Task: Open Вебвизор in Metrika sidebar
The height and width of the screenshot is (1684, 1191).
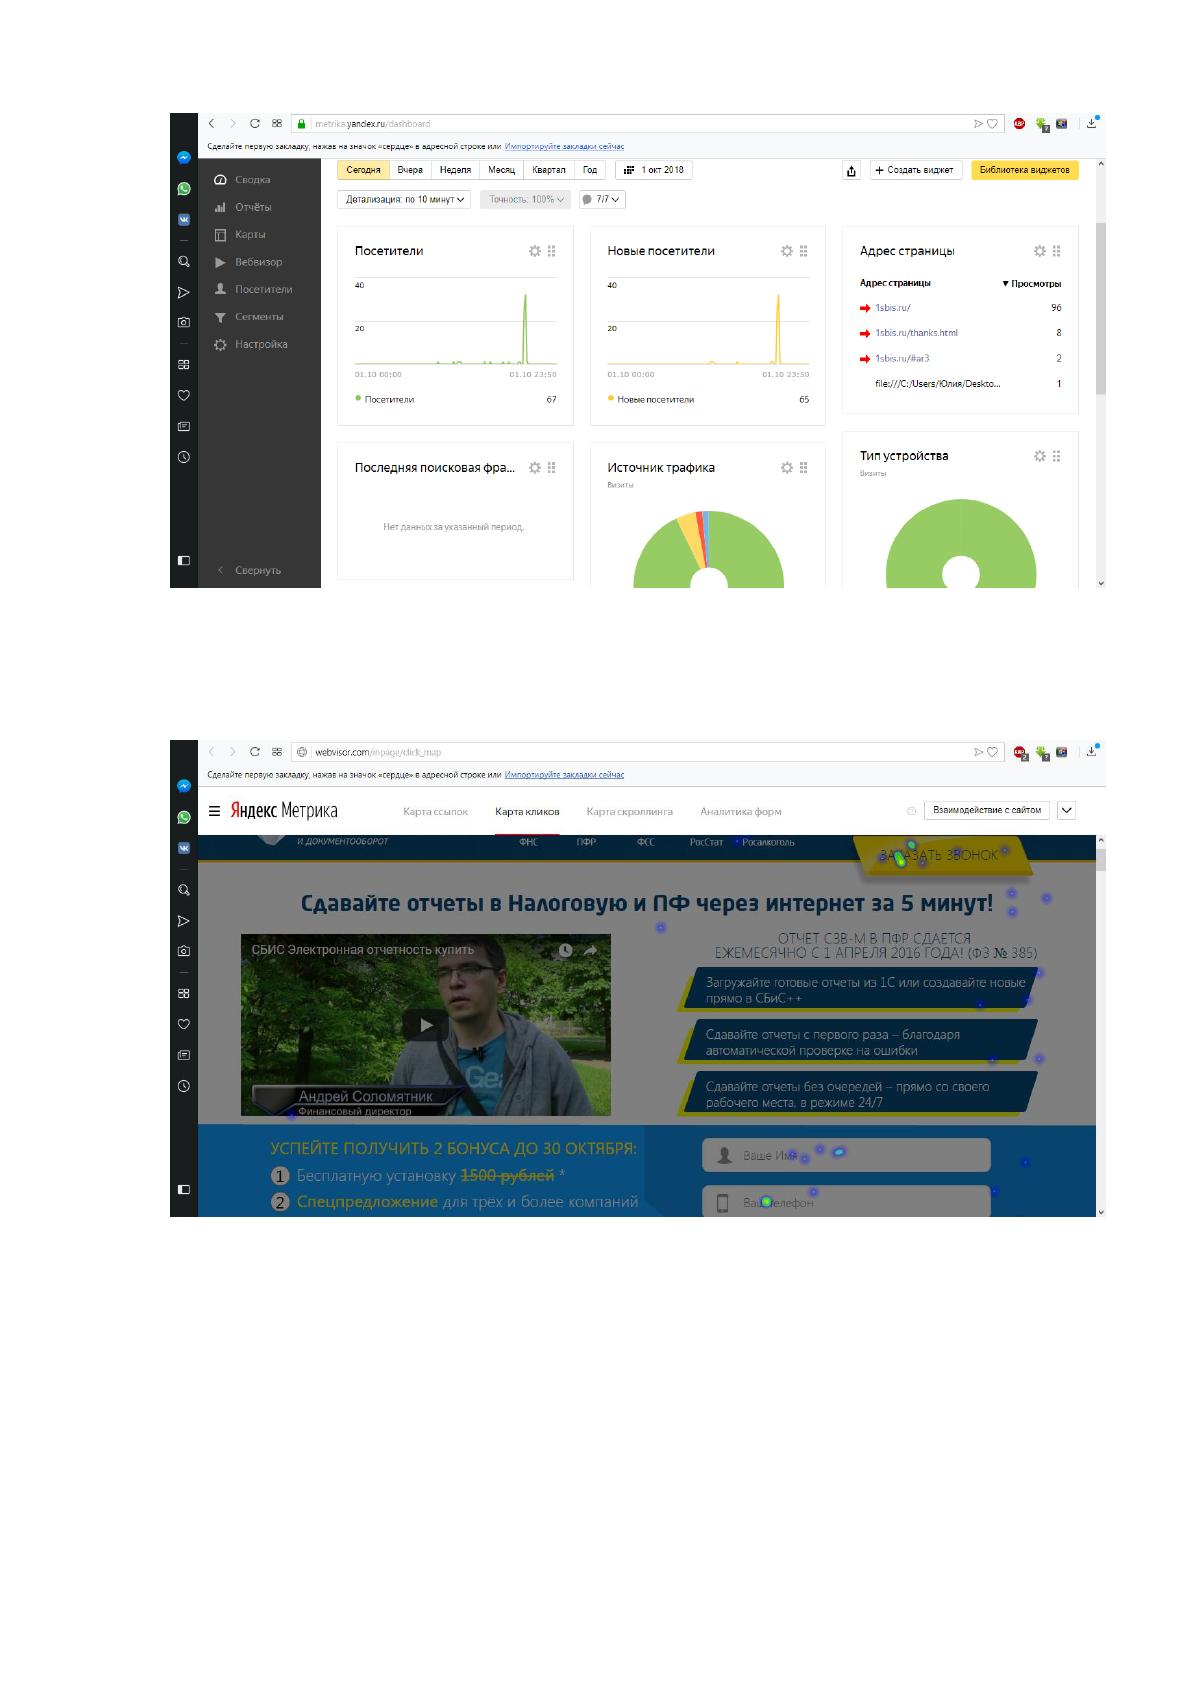Action: pyautogui.click(x=250, y=262)
